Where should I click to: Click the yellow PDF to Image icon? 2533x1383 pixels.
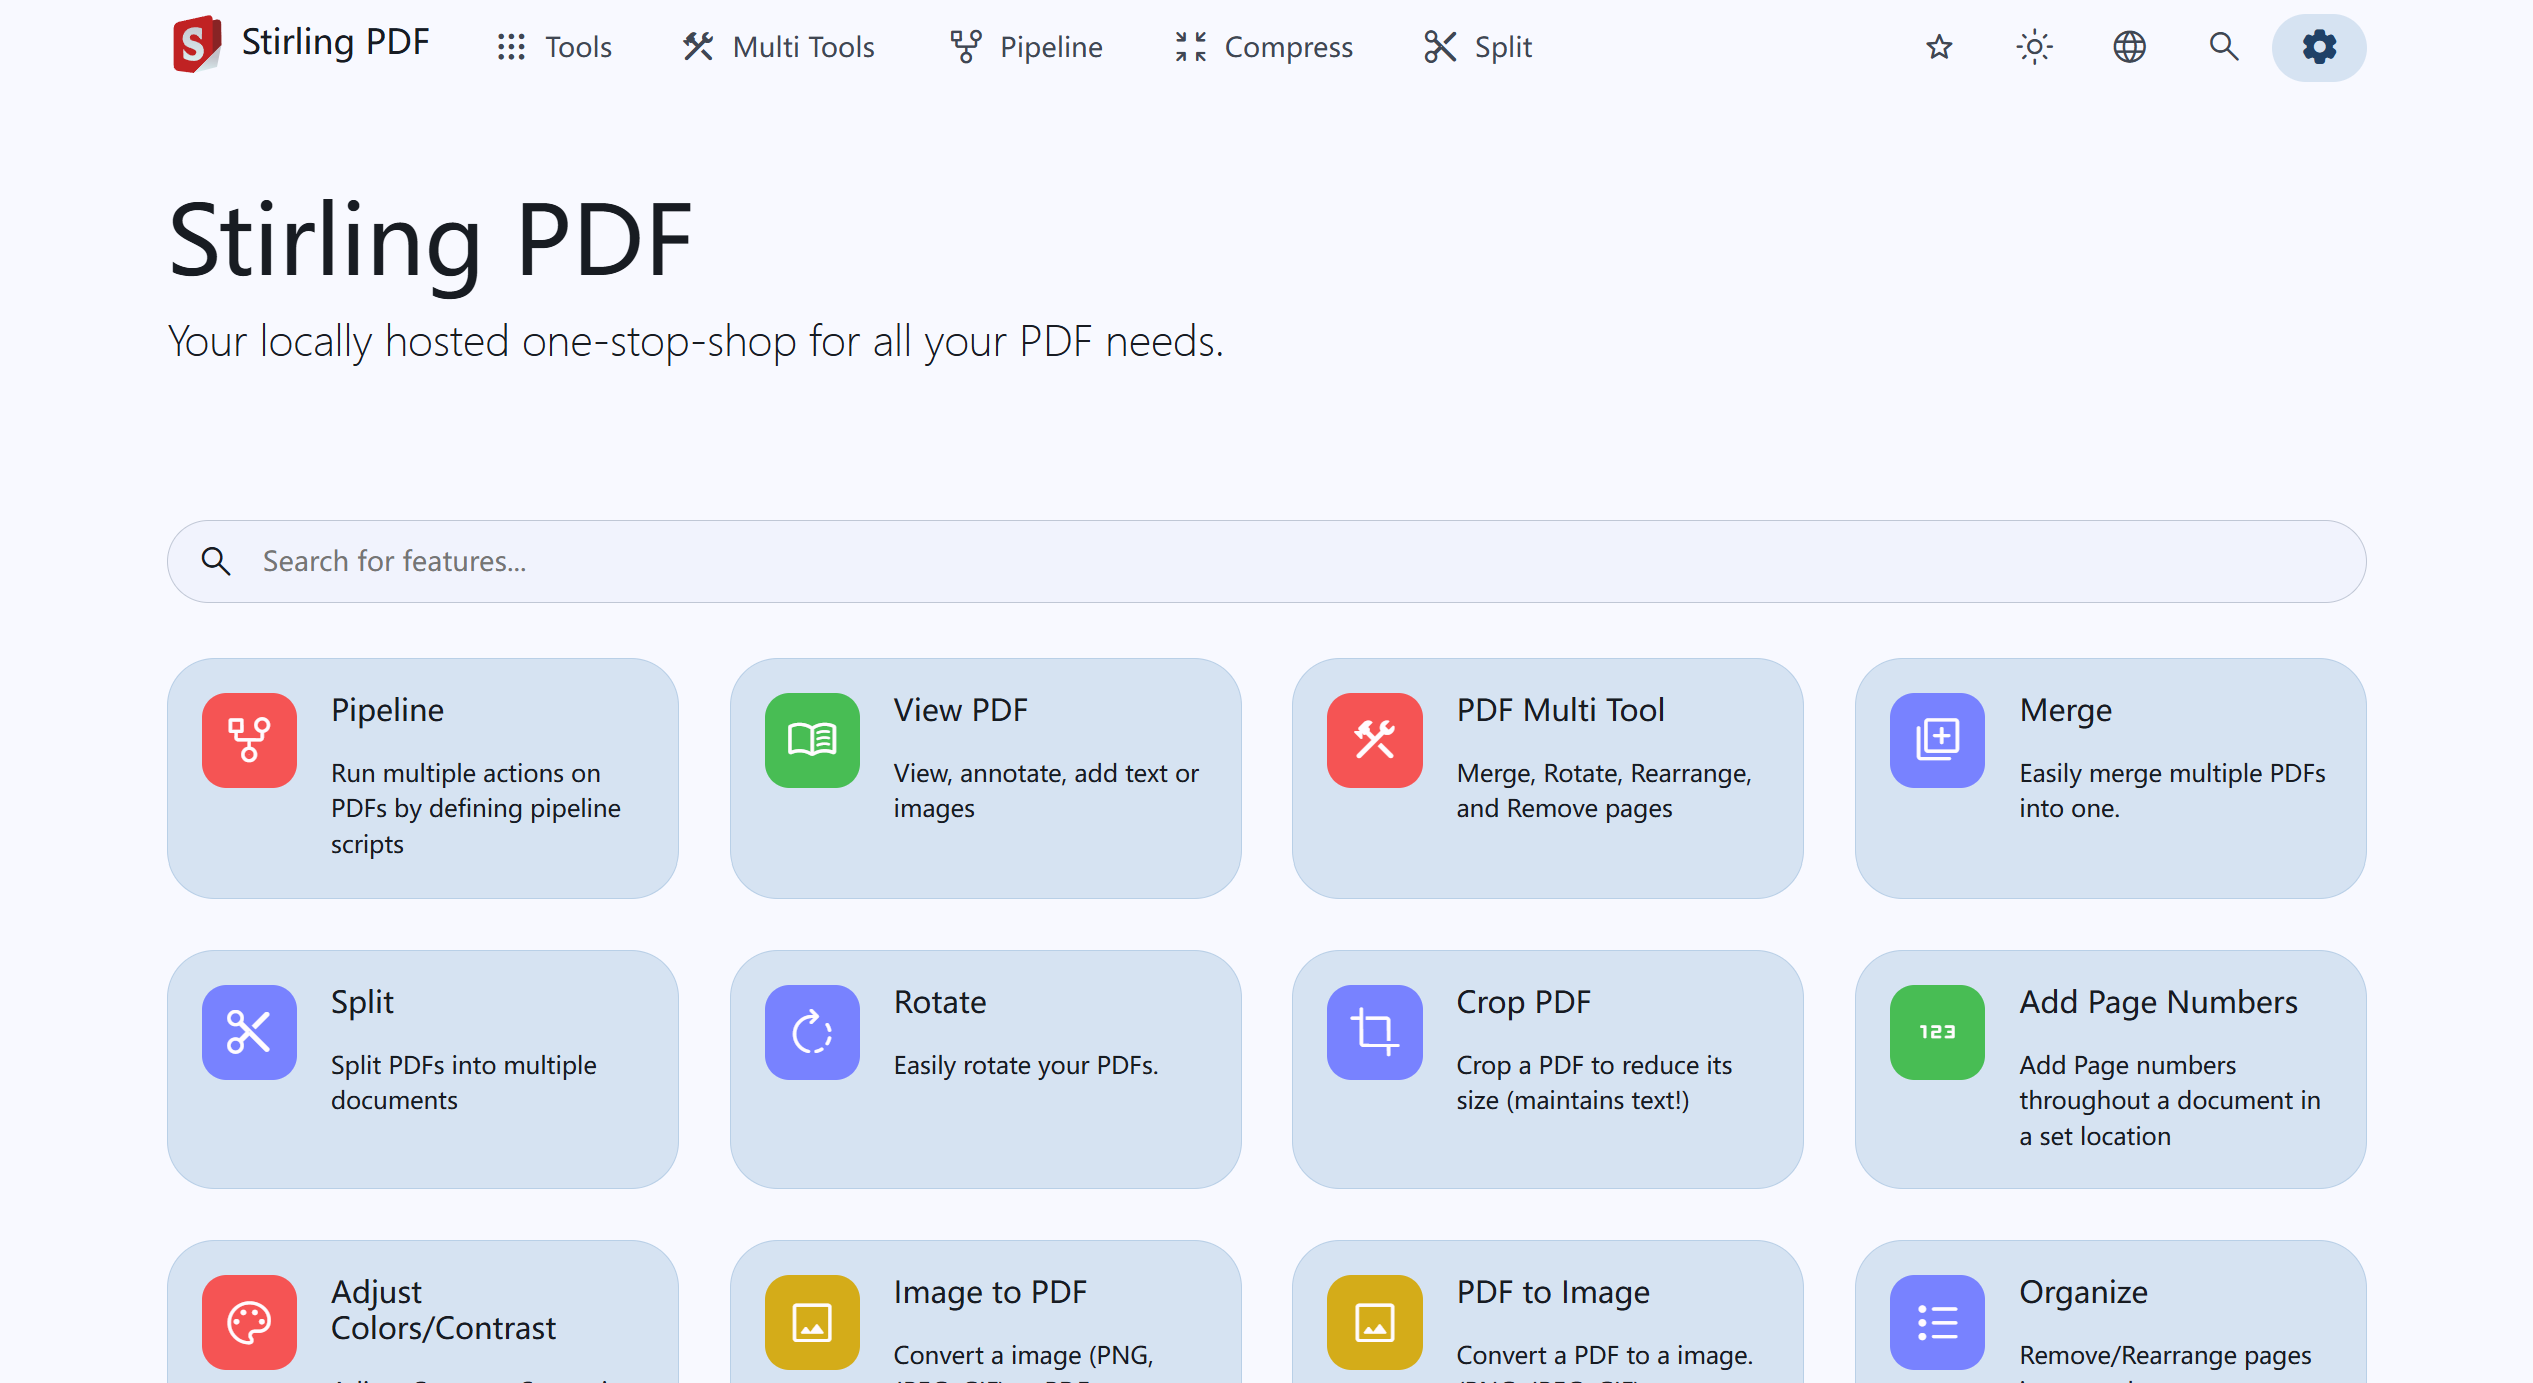tap(1375, 1322)
